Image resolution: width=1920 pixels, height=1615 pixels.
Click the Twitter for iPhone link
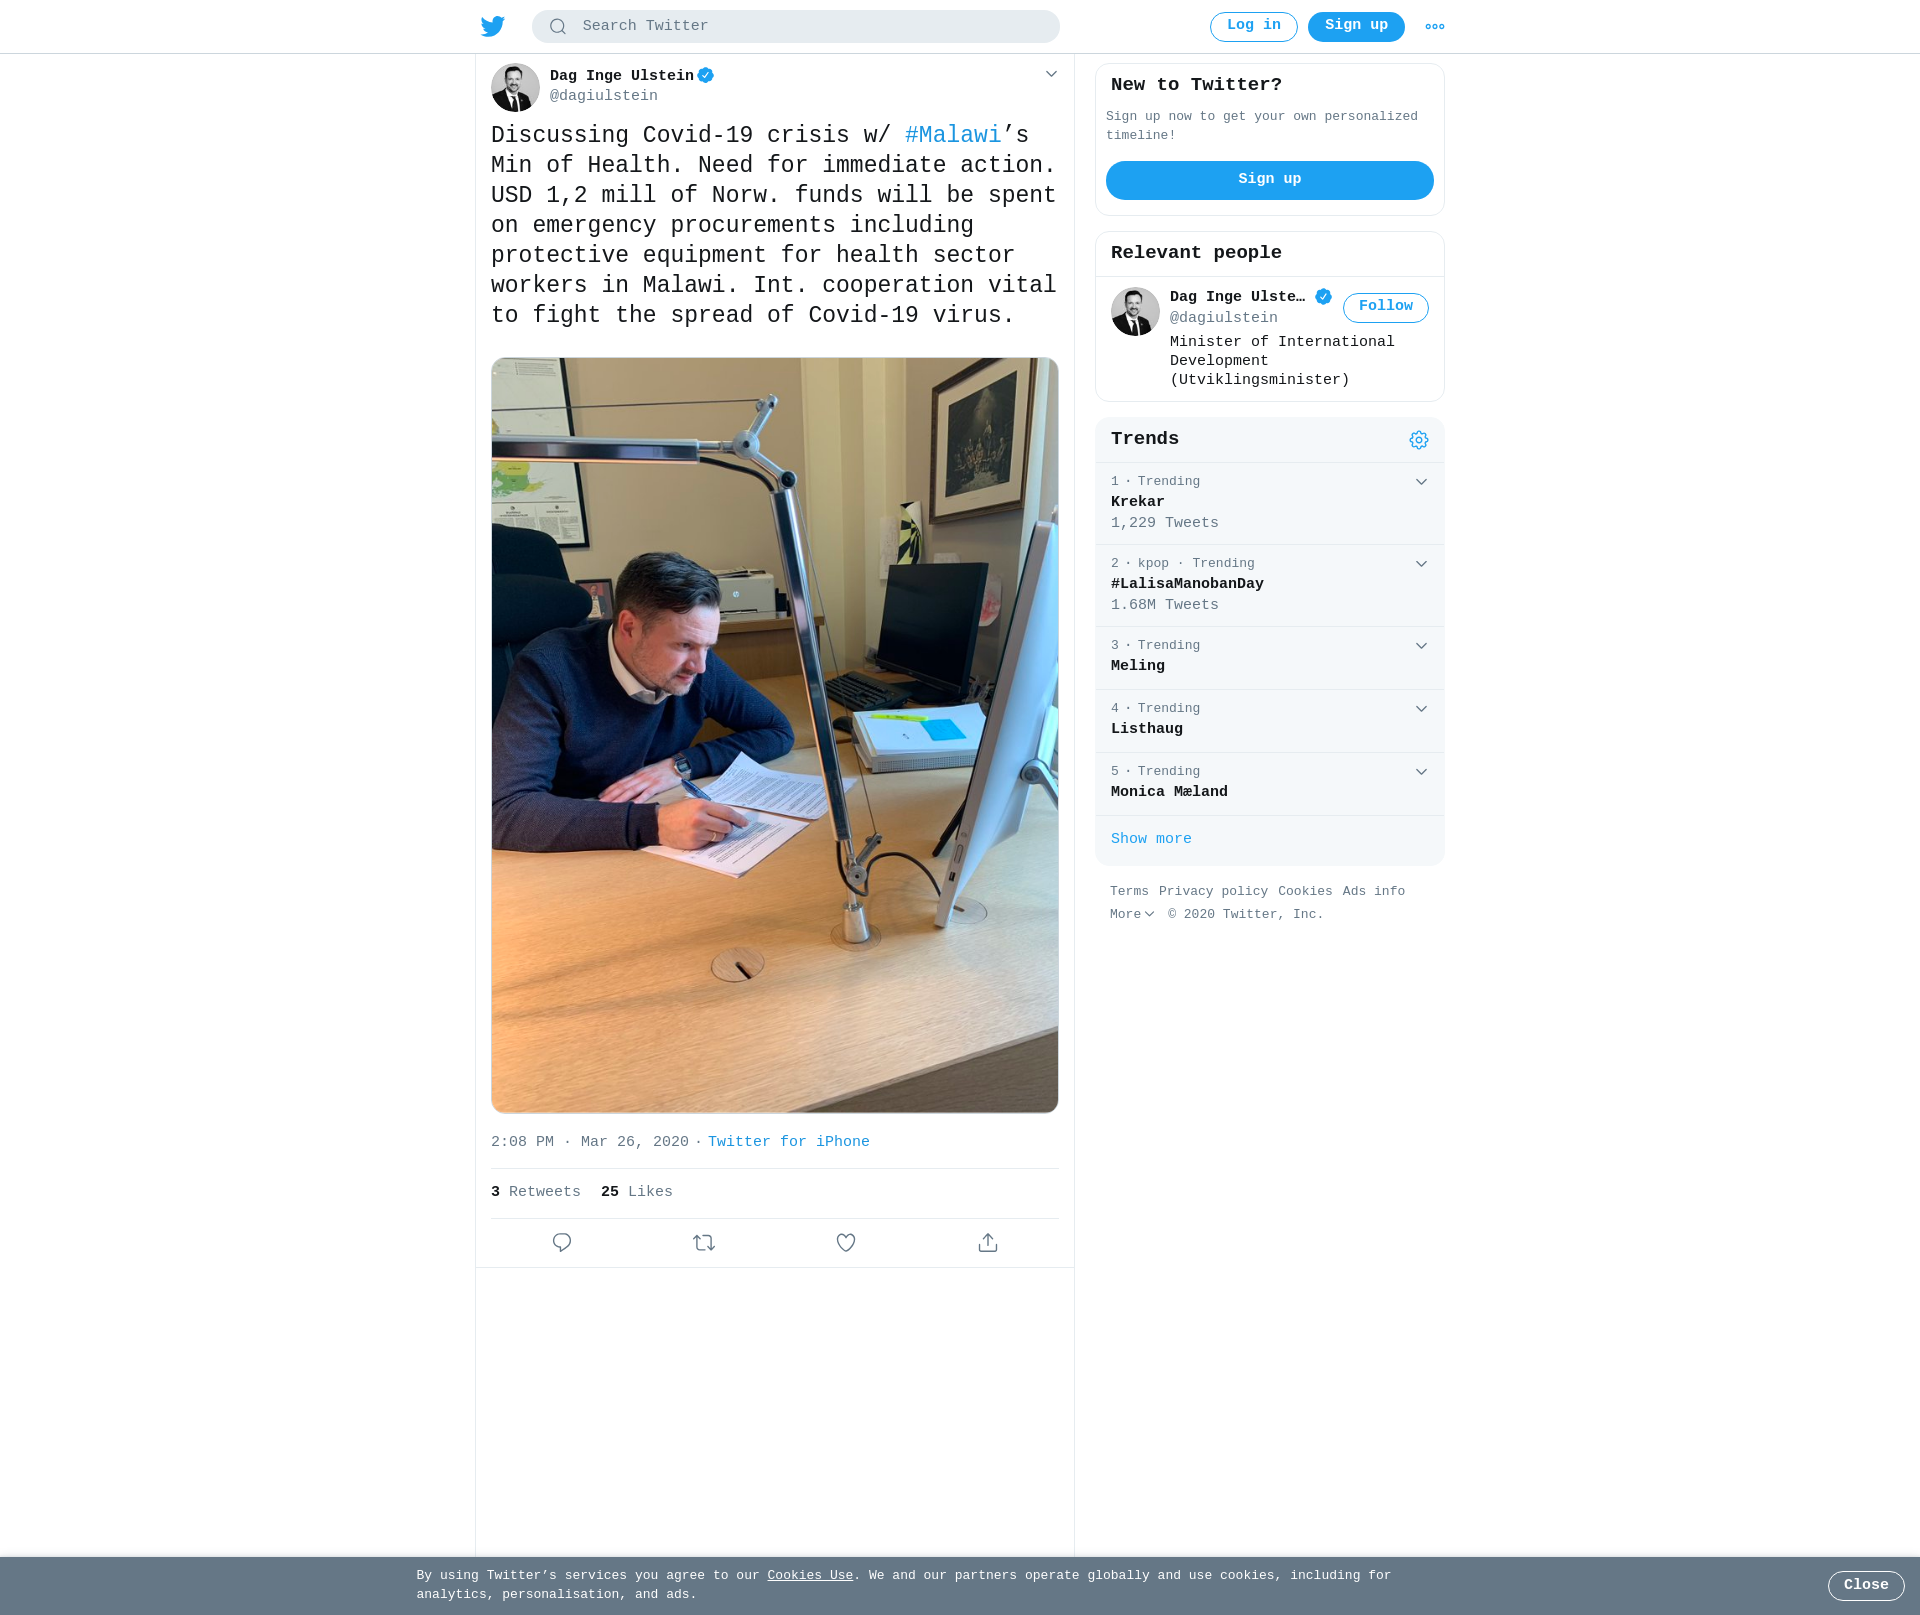[x=789, y=1142]
